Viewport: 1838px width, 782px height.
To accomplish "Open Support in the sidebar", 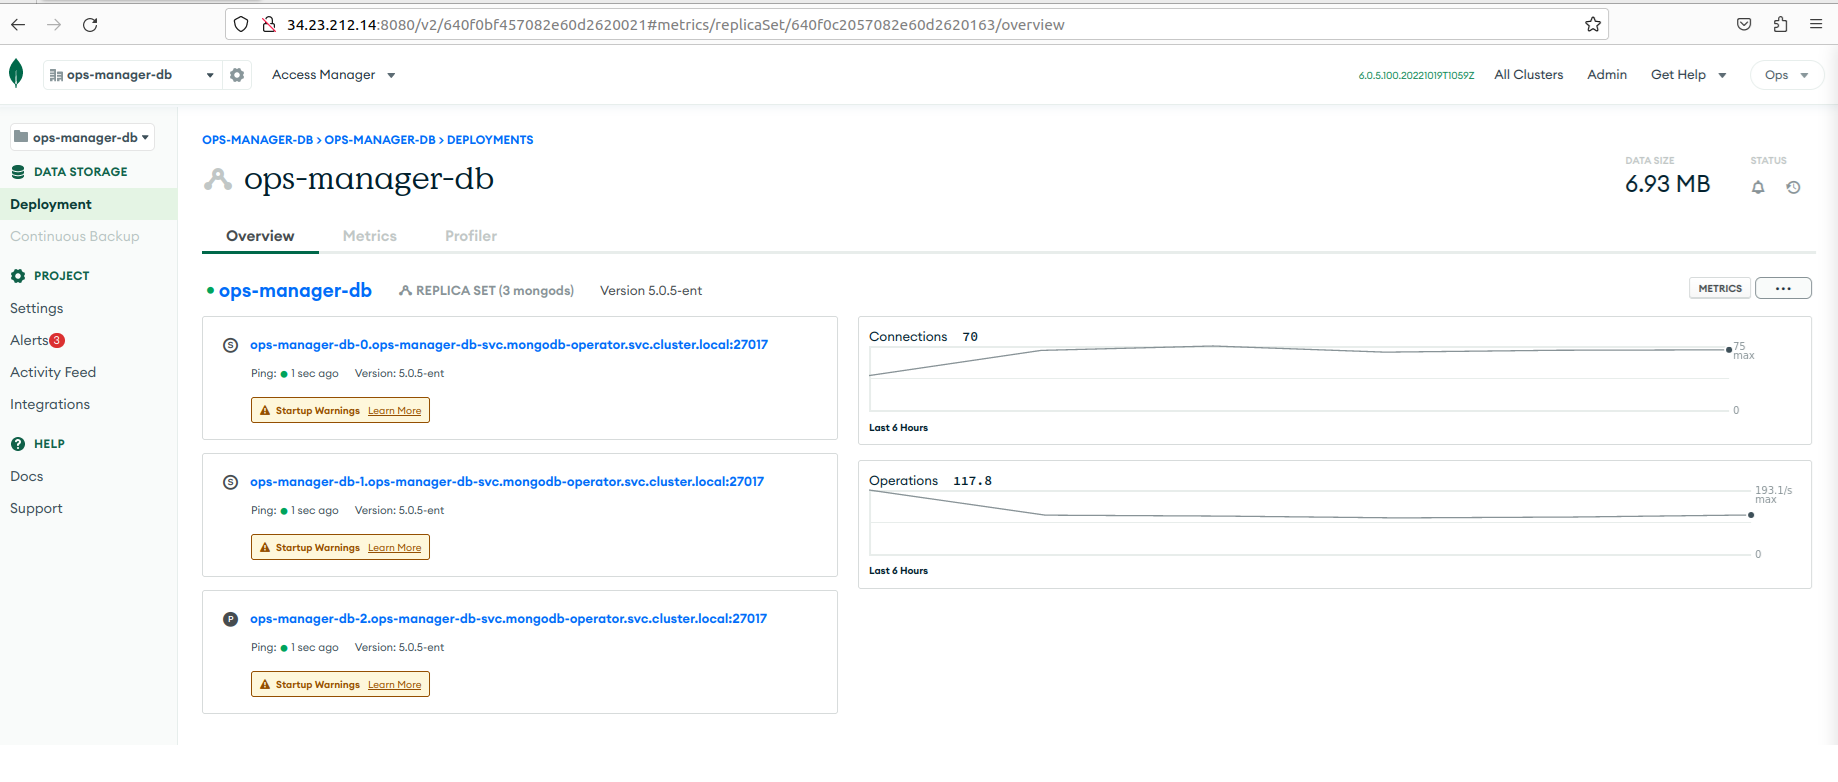I will tap(36, 508).
